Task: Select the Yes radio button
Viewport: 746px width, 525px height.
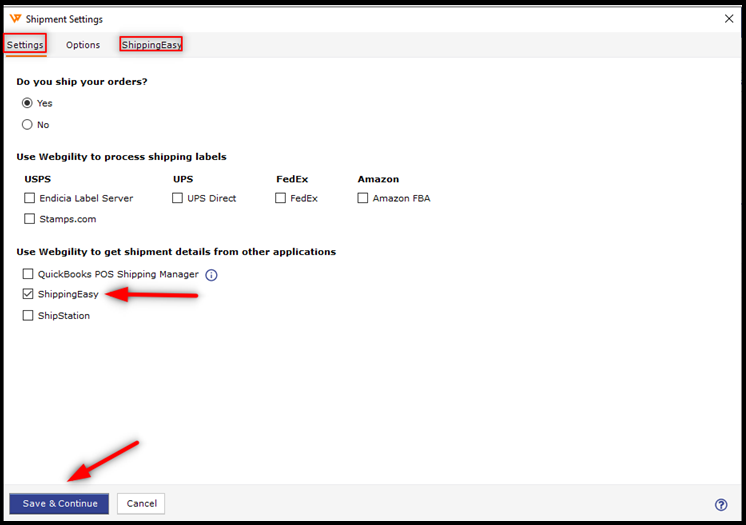Action: [28, 103]
